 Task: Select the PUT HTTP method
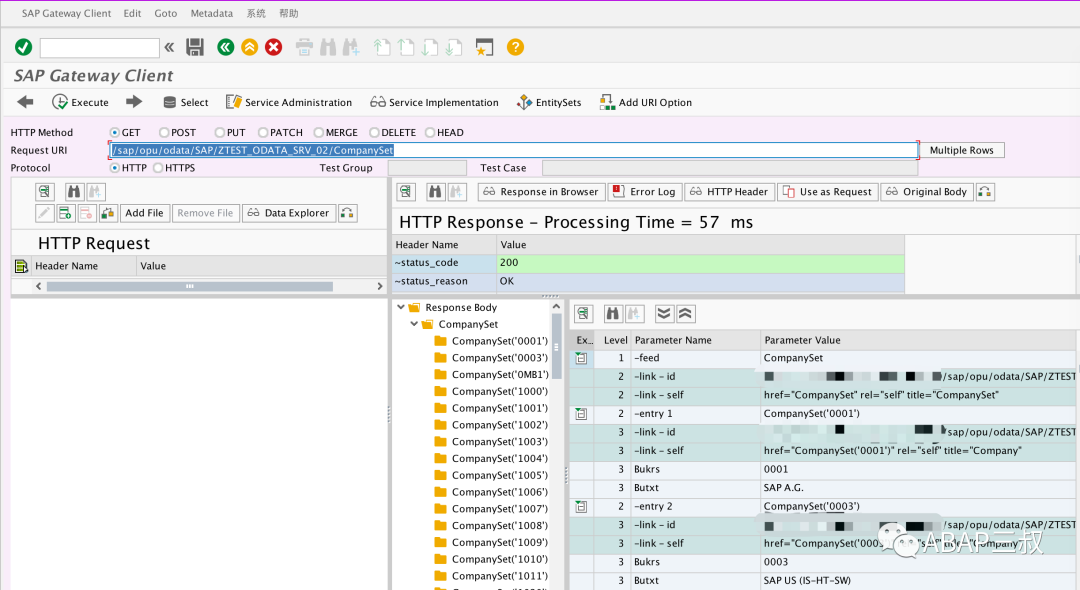pyautogui.click(x=219, y=132)
